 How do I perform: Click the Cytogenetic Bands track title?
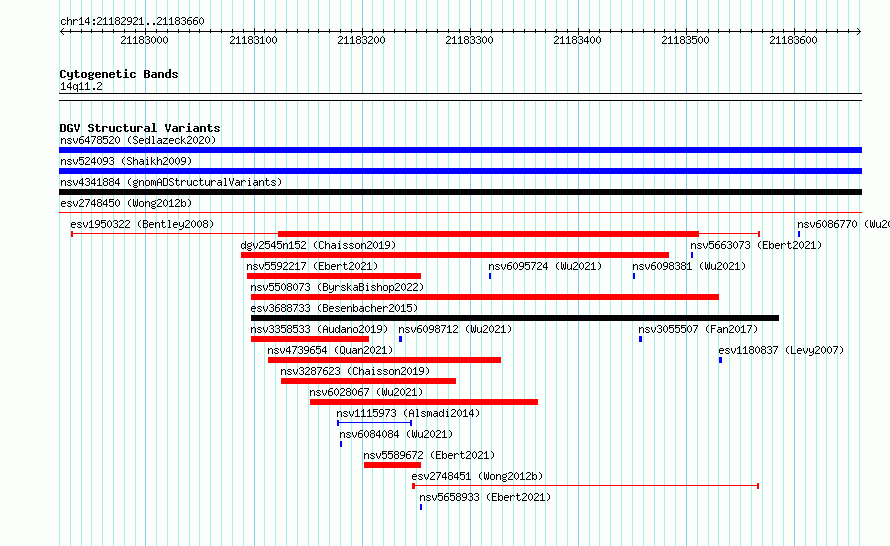pos(119,74)
